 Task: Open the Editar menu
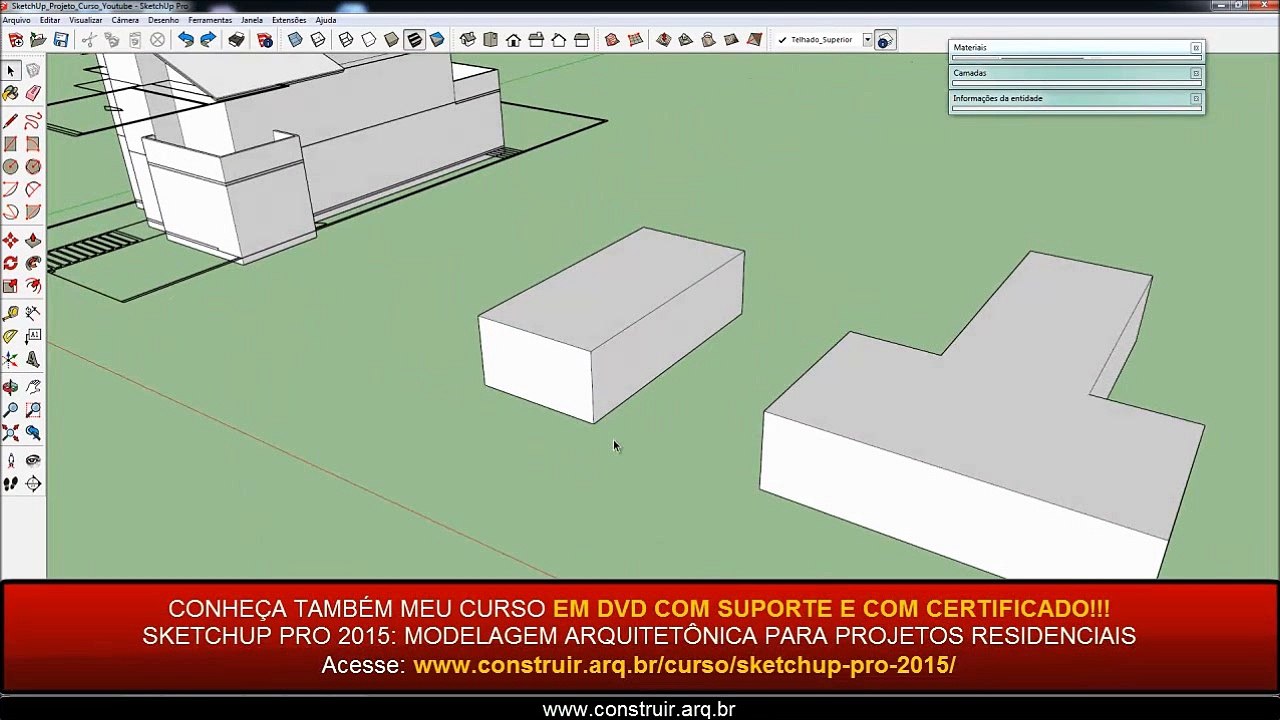coord(50,20)
